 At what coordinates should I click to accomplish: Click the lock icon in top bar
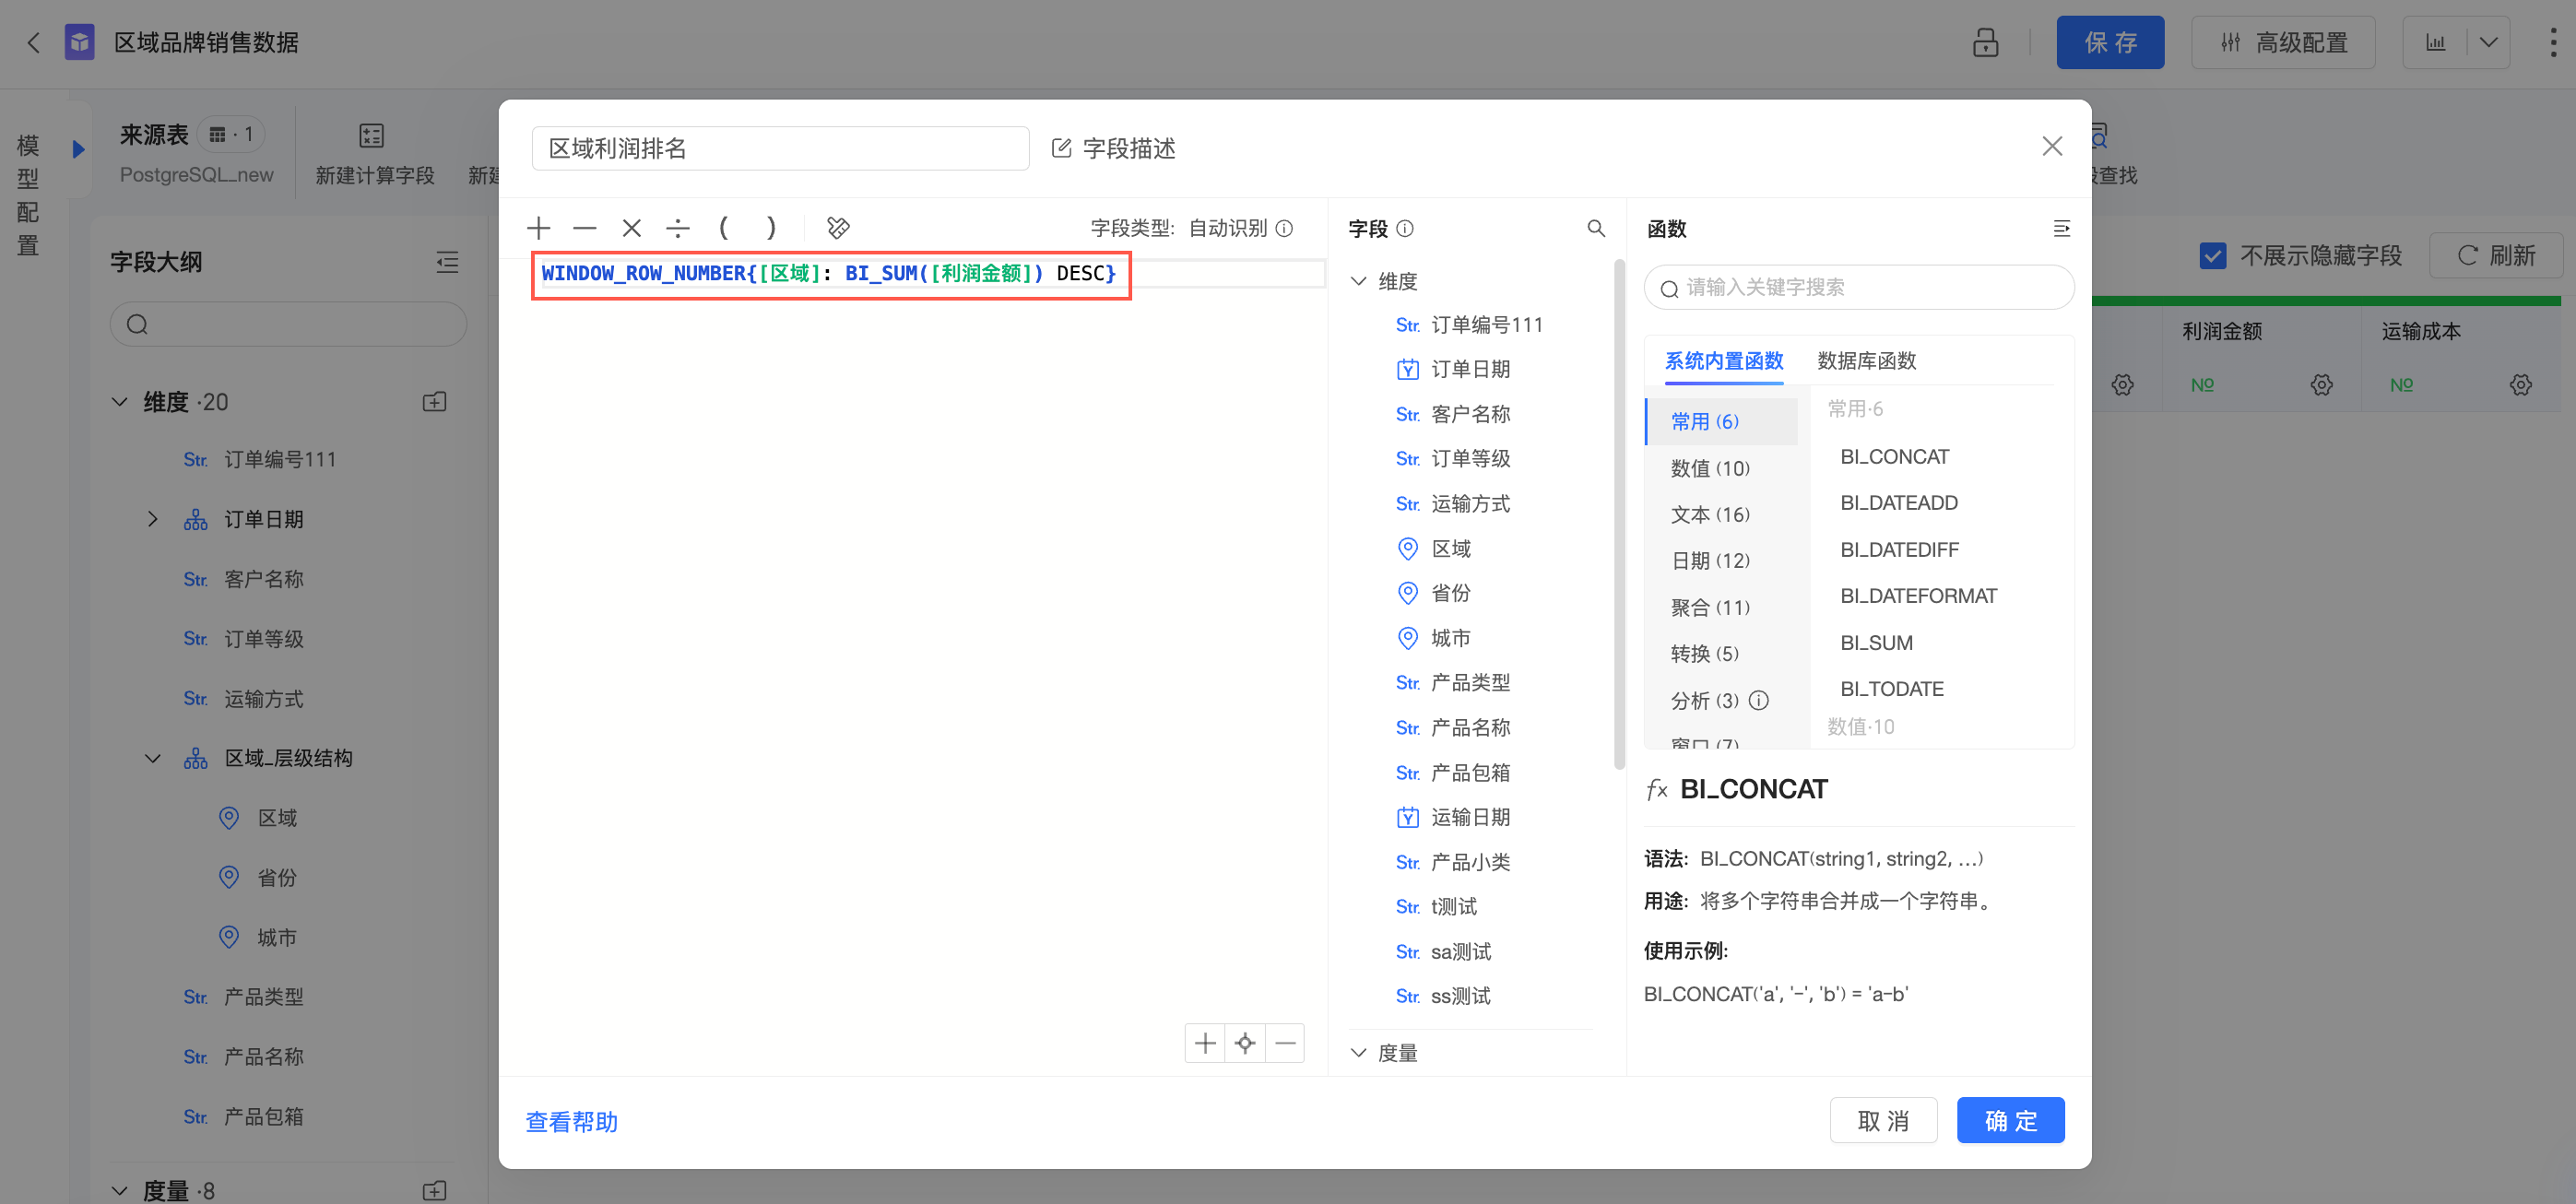point(1985,42)
